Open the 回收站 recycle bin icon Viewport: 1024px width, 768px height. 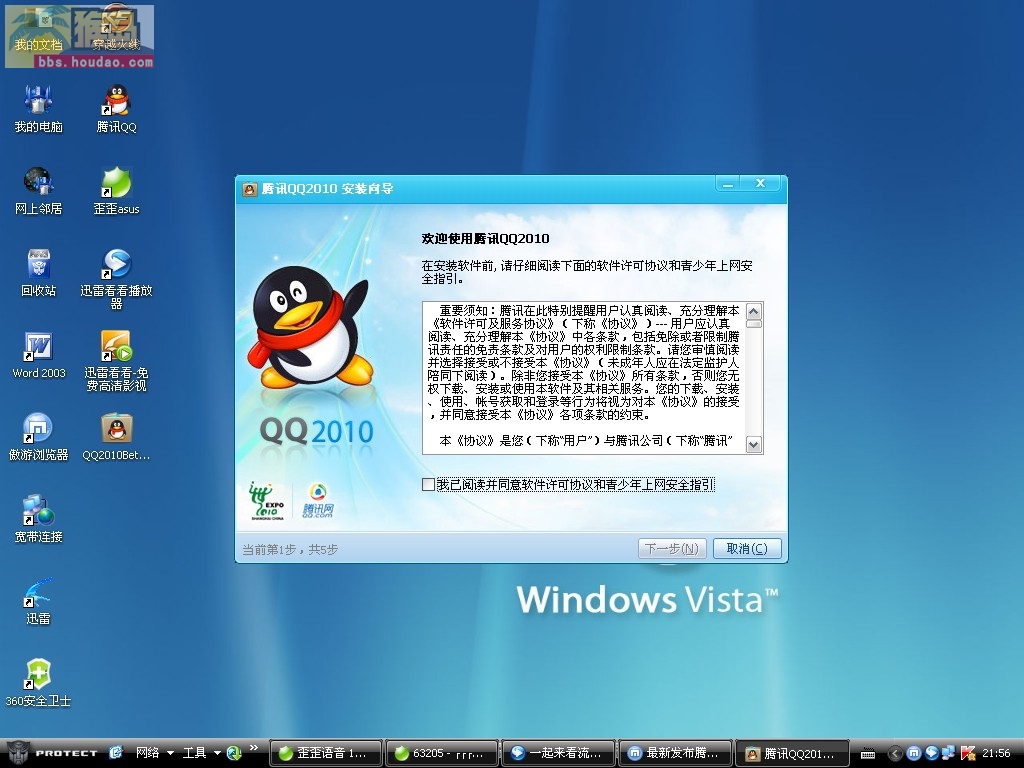click(39, 273)
